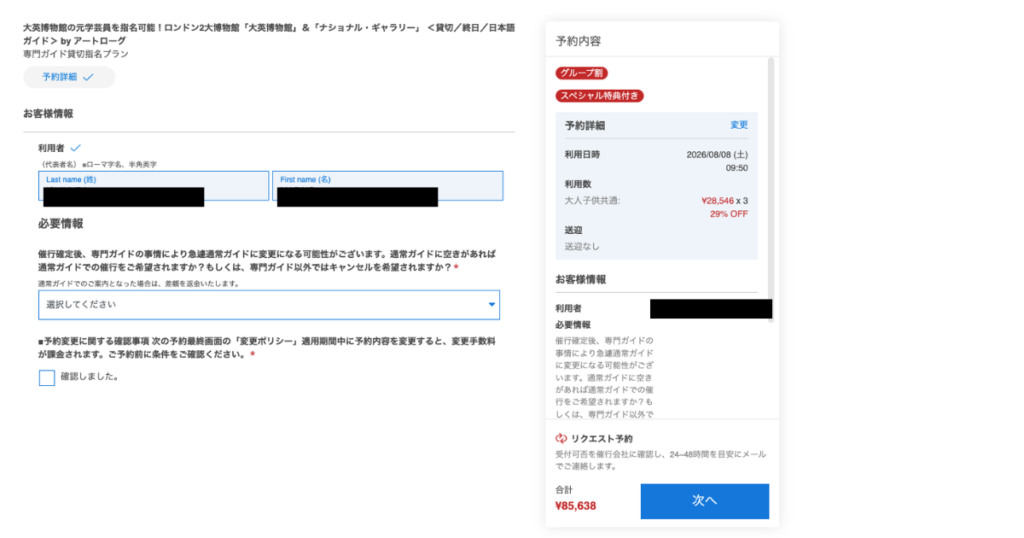Click the リクエスト予約 cycle icon
The height and width of the screenshot is (538, 1024).
click(561, 439)
